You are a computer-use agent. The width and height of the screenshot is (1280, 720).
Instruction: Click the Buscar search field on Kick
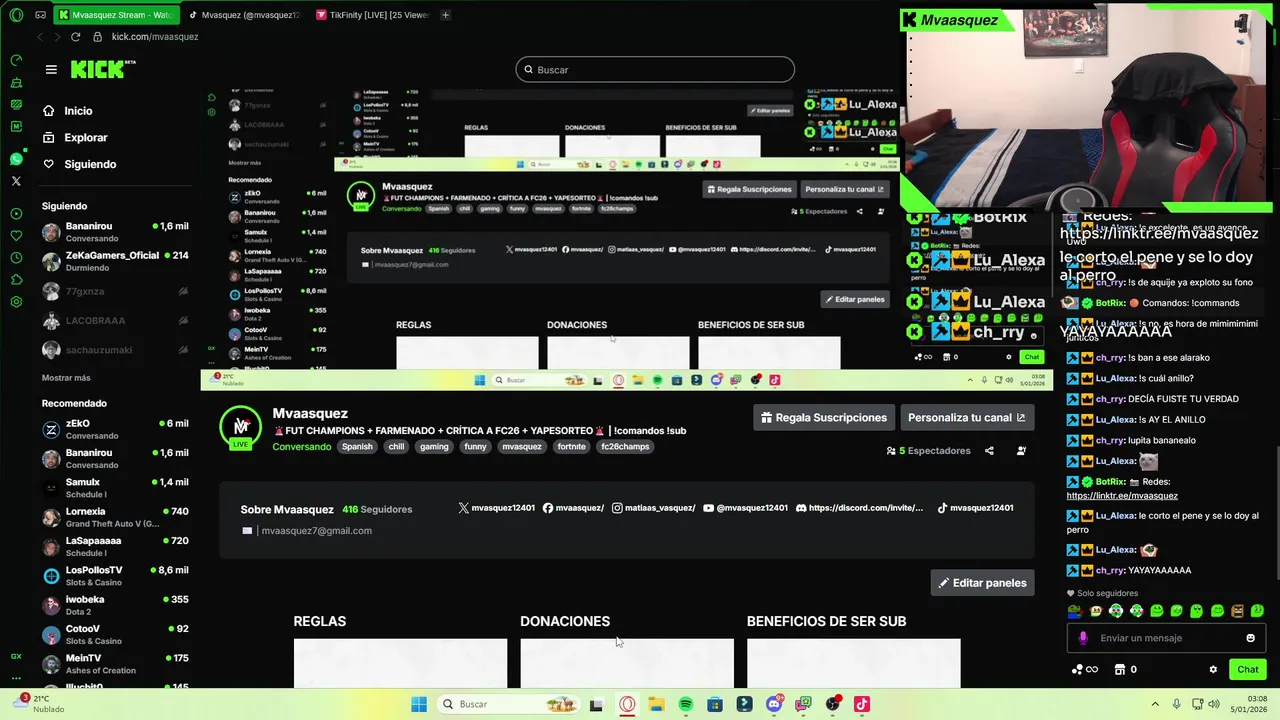tap(655, 70)
